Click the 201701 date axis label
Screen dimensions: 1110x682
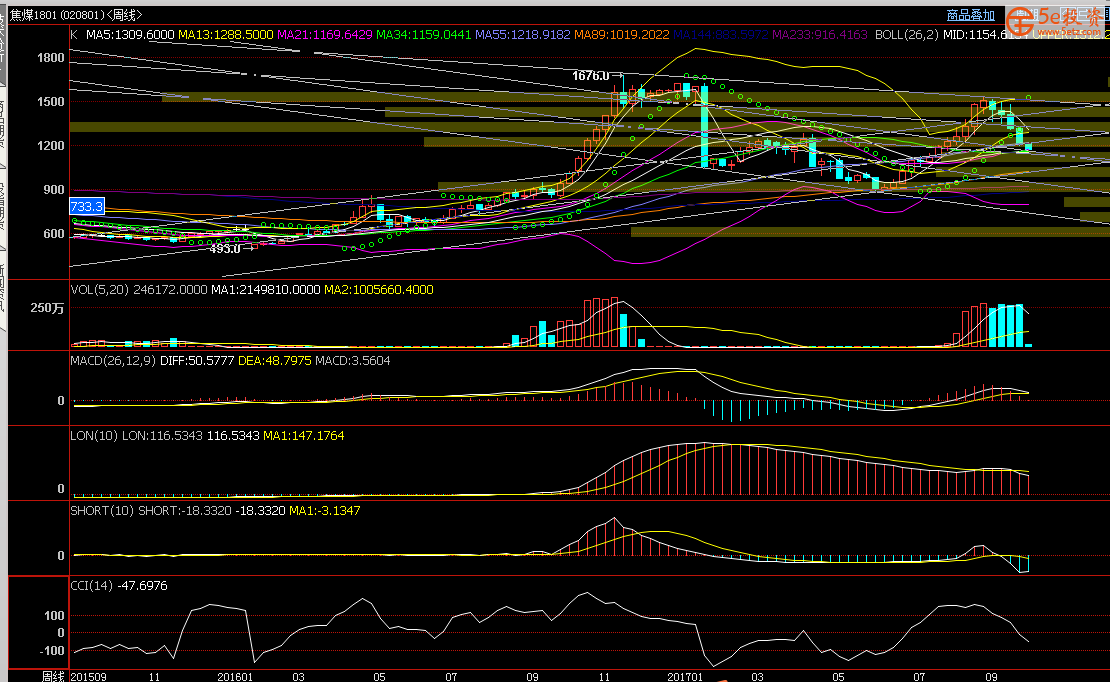[685, 676]
